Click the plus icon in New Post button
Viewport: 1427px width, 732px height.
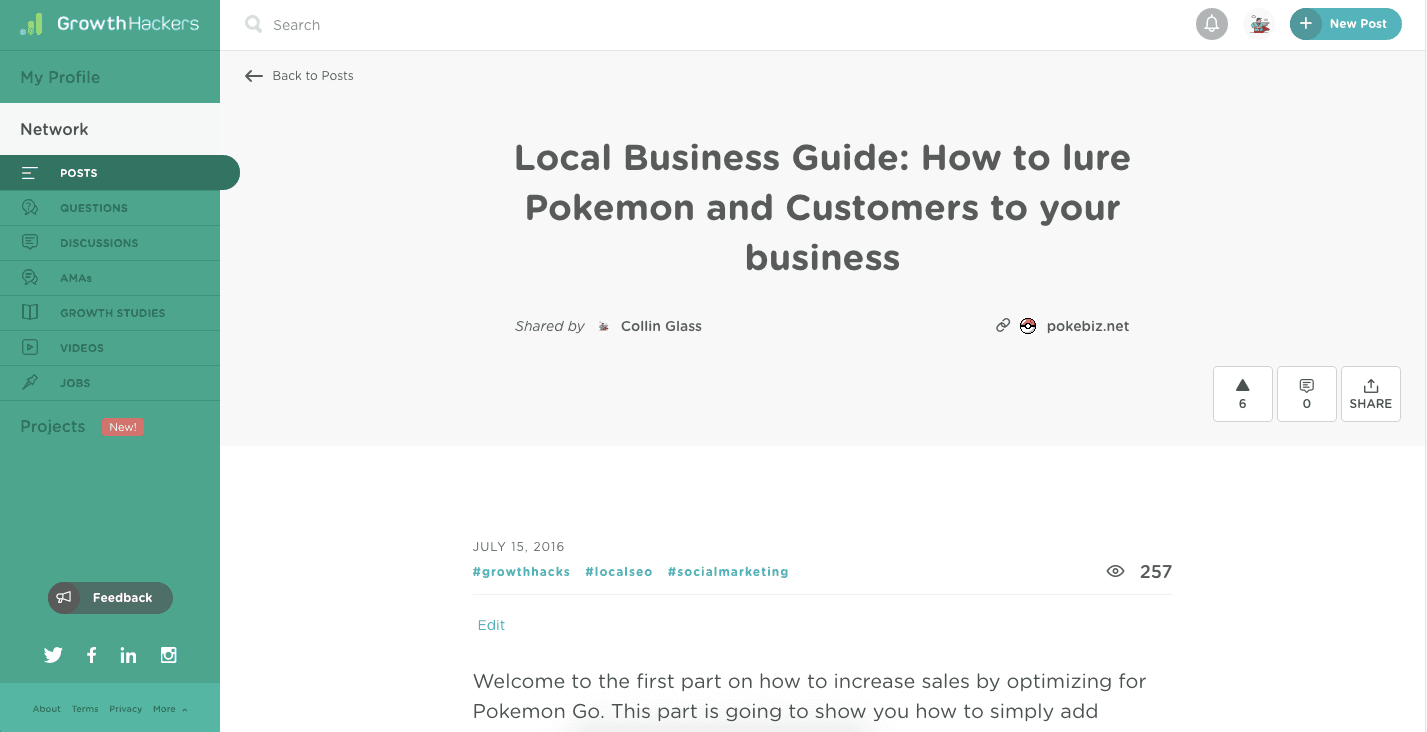tap(1306, 24)
